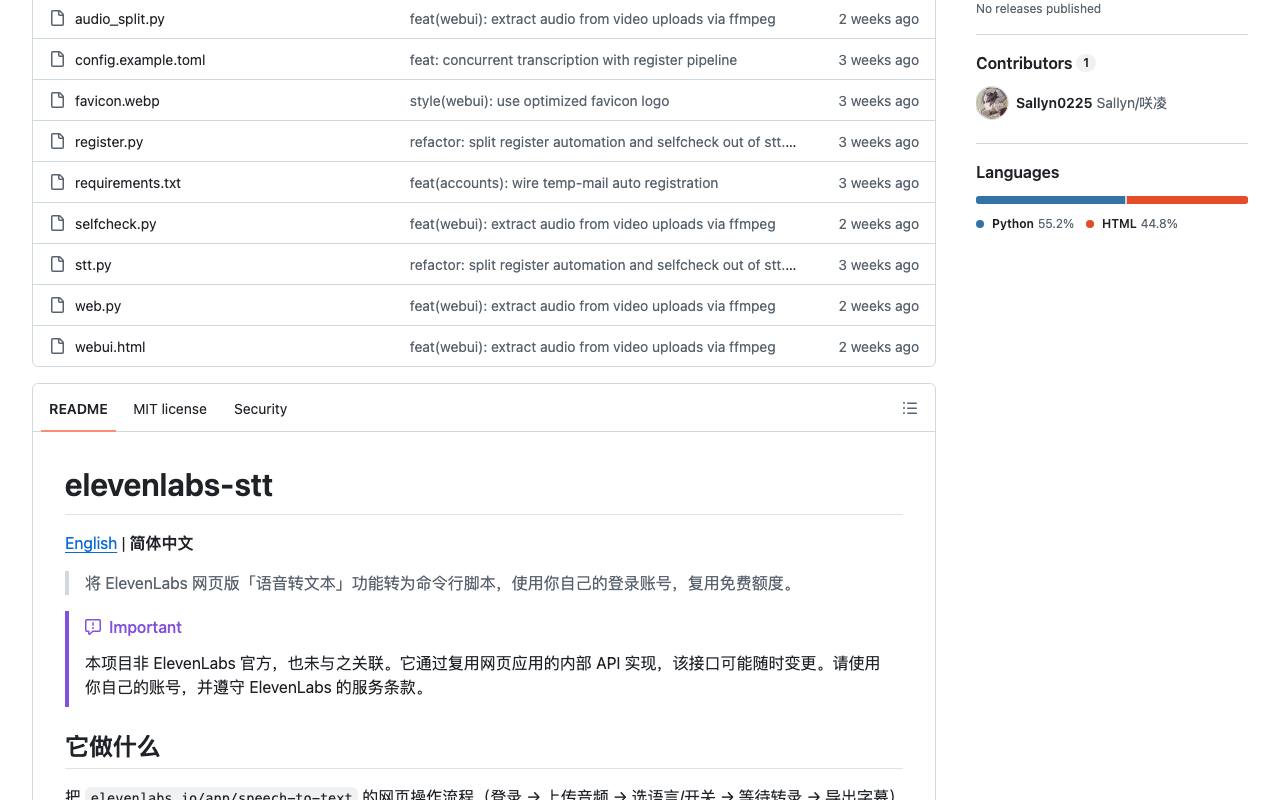Open the requirements.txt file
Viewport: 1280px width, 800px height.
click(x=128, y=183)
